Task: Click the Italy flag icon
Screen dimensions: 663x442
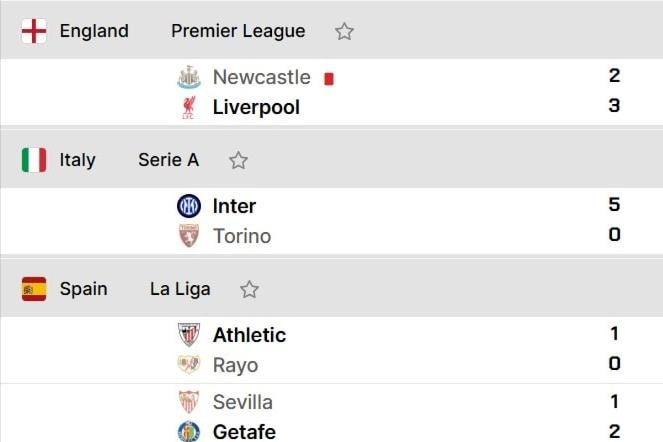Action: click(34, 160)
